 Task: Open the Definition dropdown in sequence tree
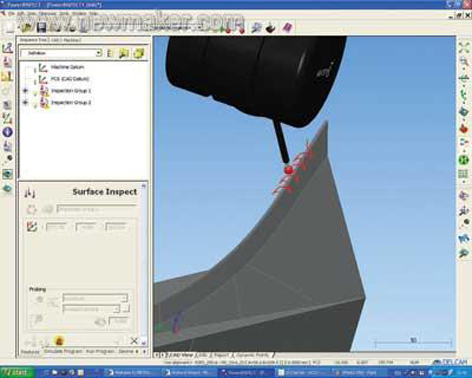[x=98, y=53]
